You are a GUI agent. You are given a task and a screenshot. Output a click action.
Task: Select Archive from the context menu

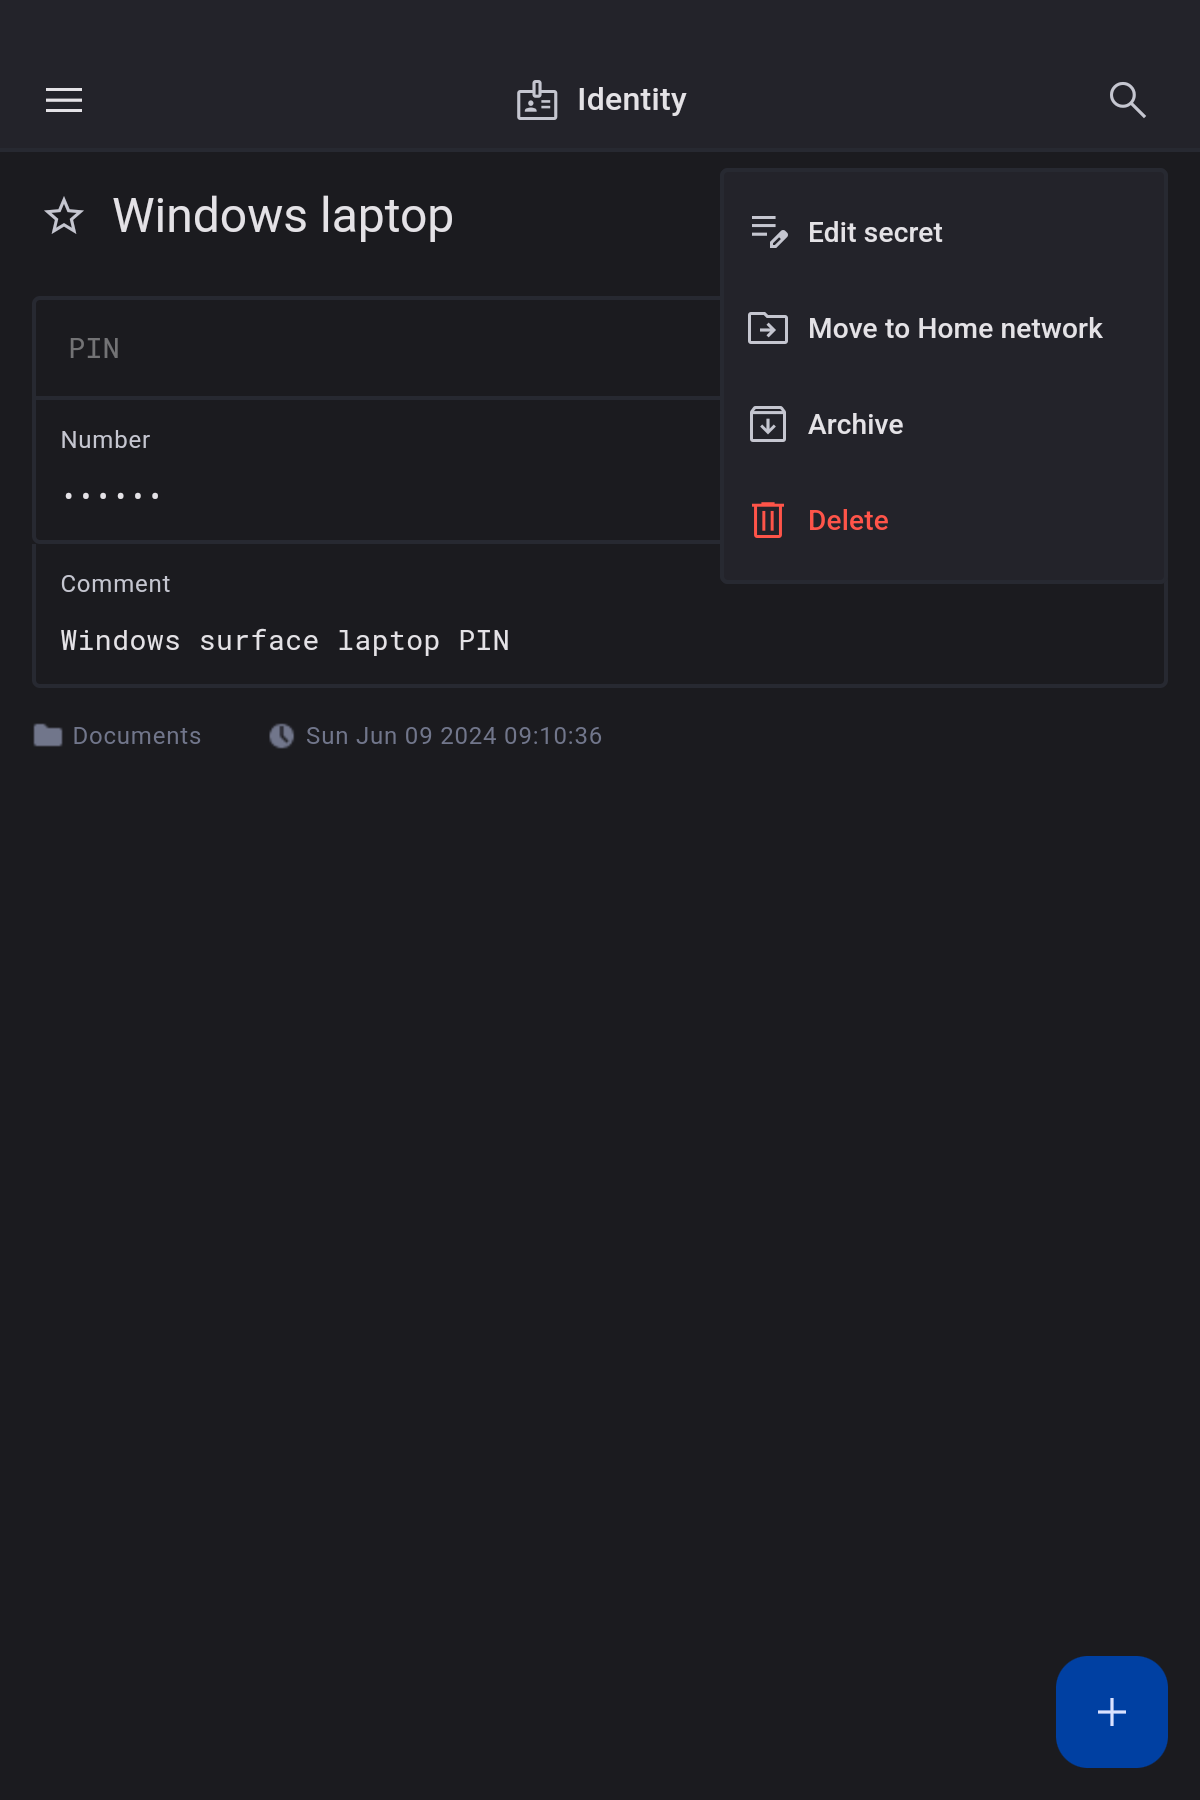855,425
